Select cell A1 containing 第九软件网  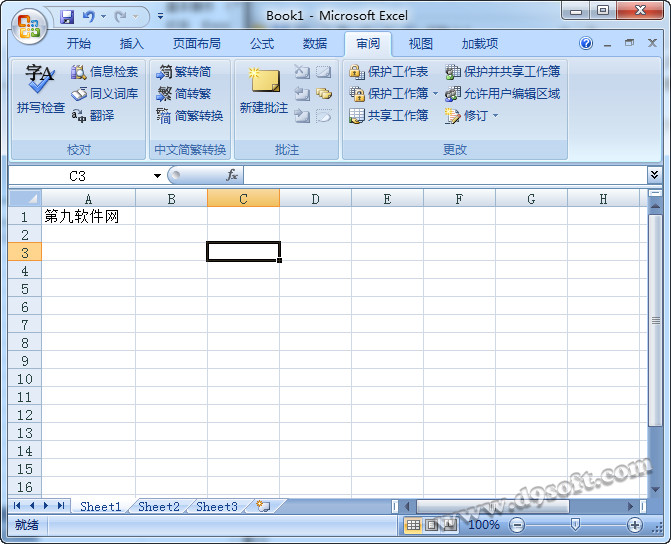click(88, 216)
